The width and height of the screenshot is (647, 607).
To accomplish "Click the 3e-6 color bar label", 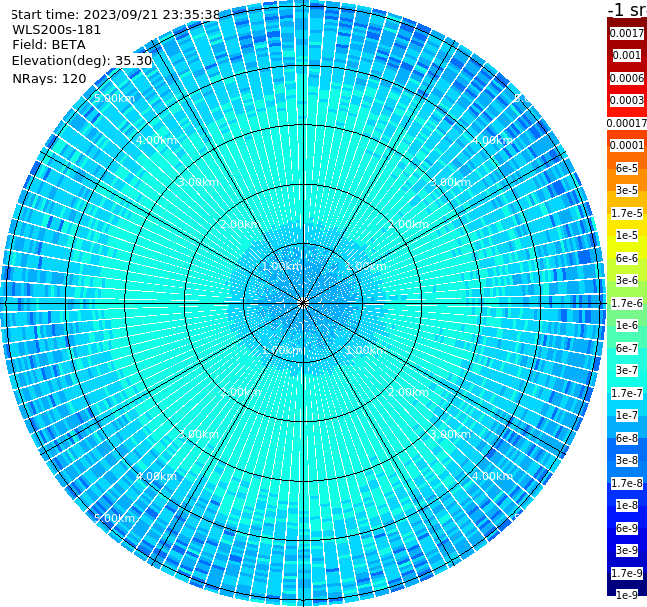I will point(627,280).
